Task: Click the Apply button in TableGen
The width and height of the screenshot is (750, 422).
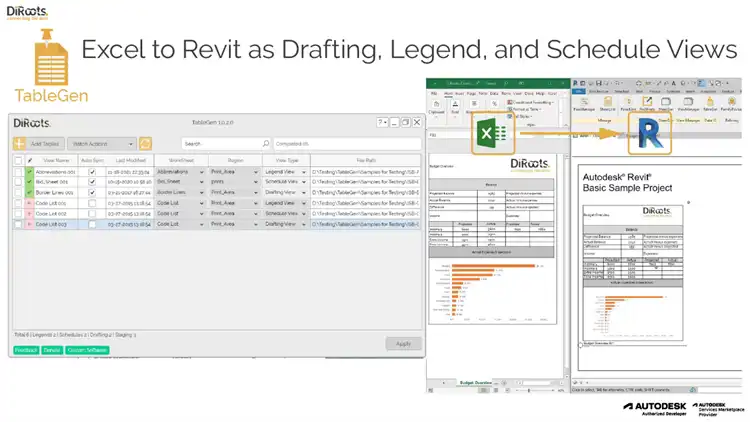Action: [x=403, y=344]
